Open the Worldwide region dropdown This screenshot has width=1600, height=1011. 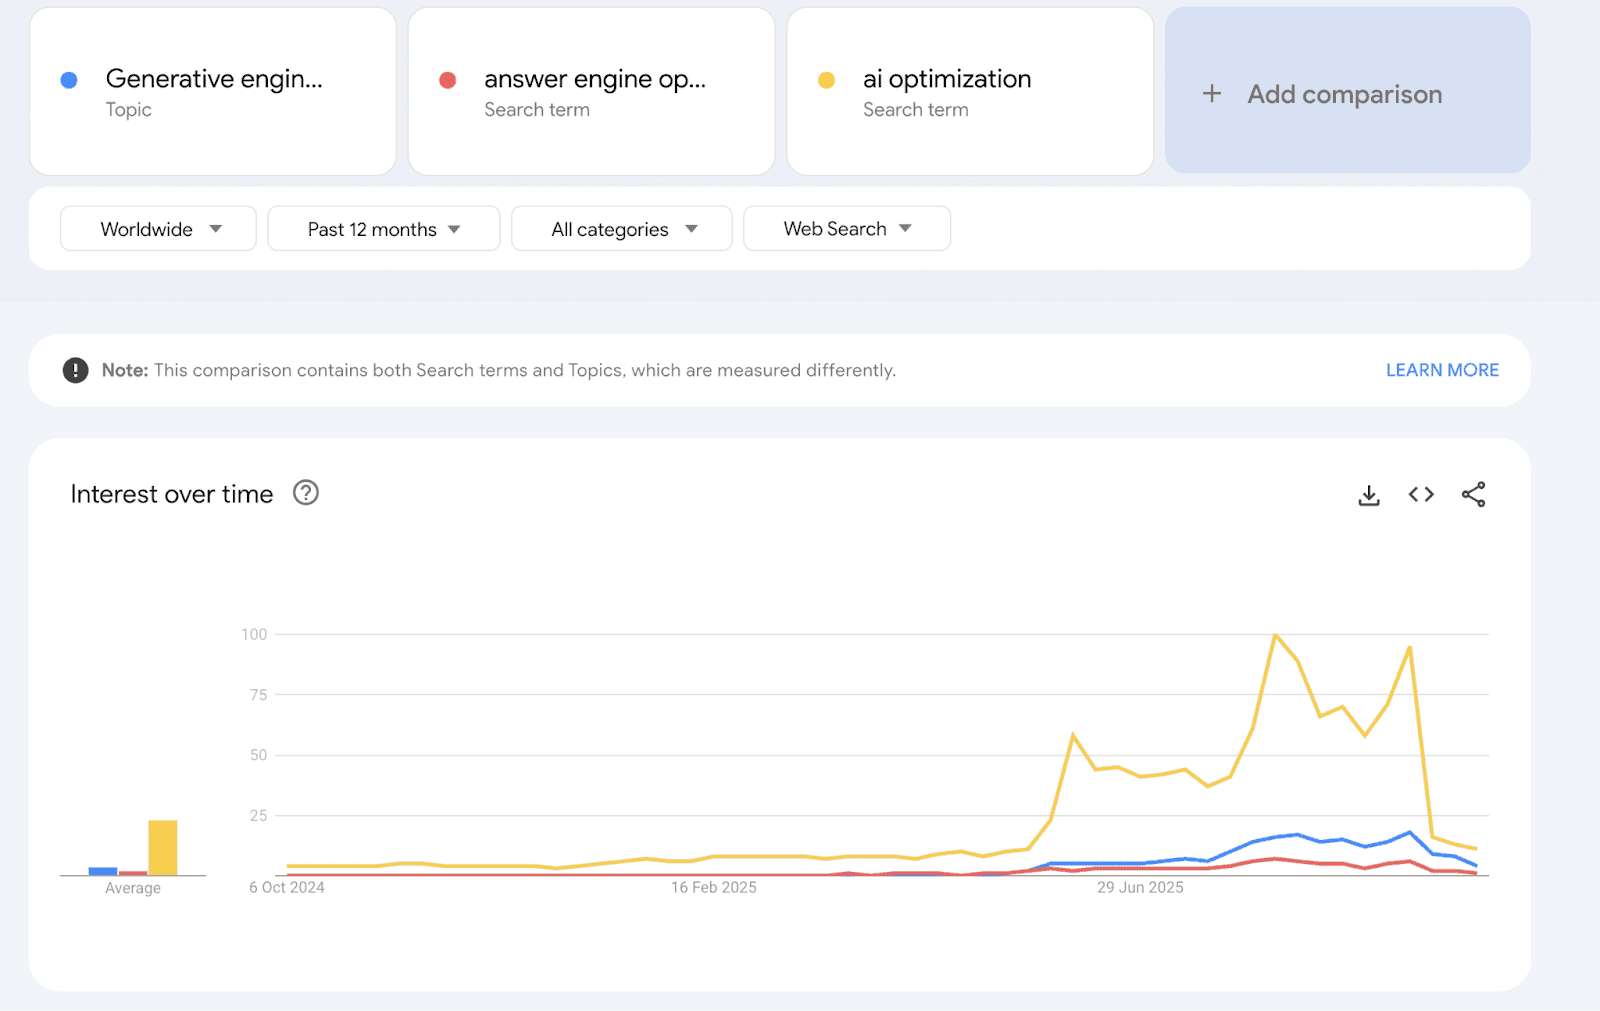[158, 229]
